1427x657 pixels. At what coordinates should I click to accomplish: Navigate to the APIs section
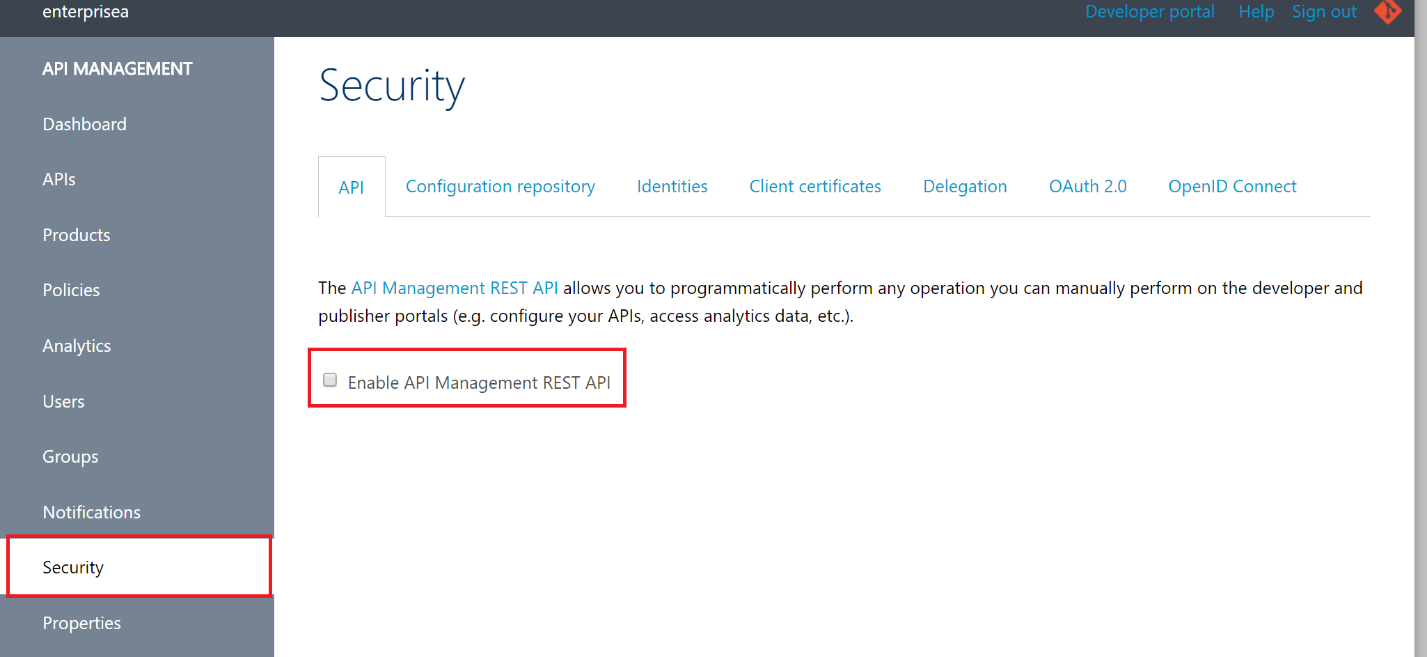(58, 179)
